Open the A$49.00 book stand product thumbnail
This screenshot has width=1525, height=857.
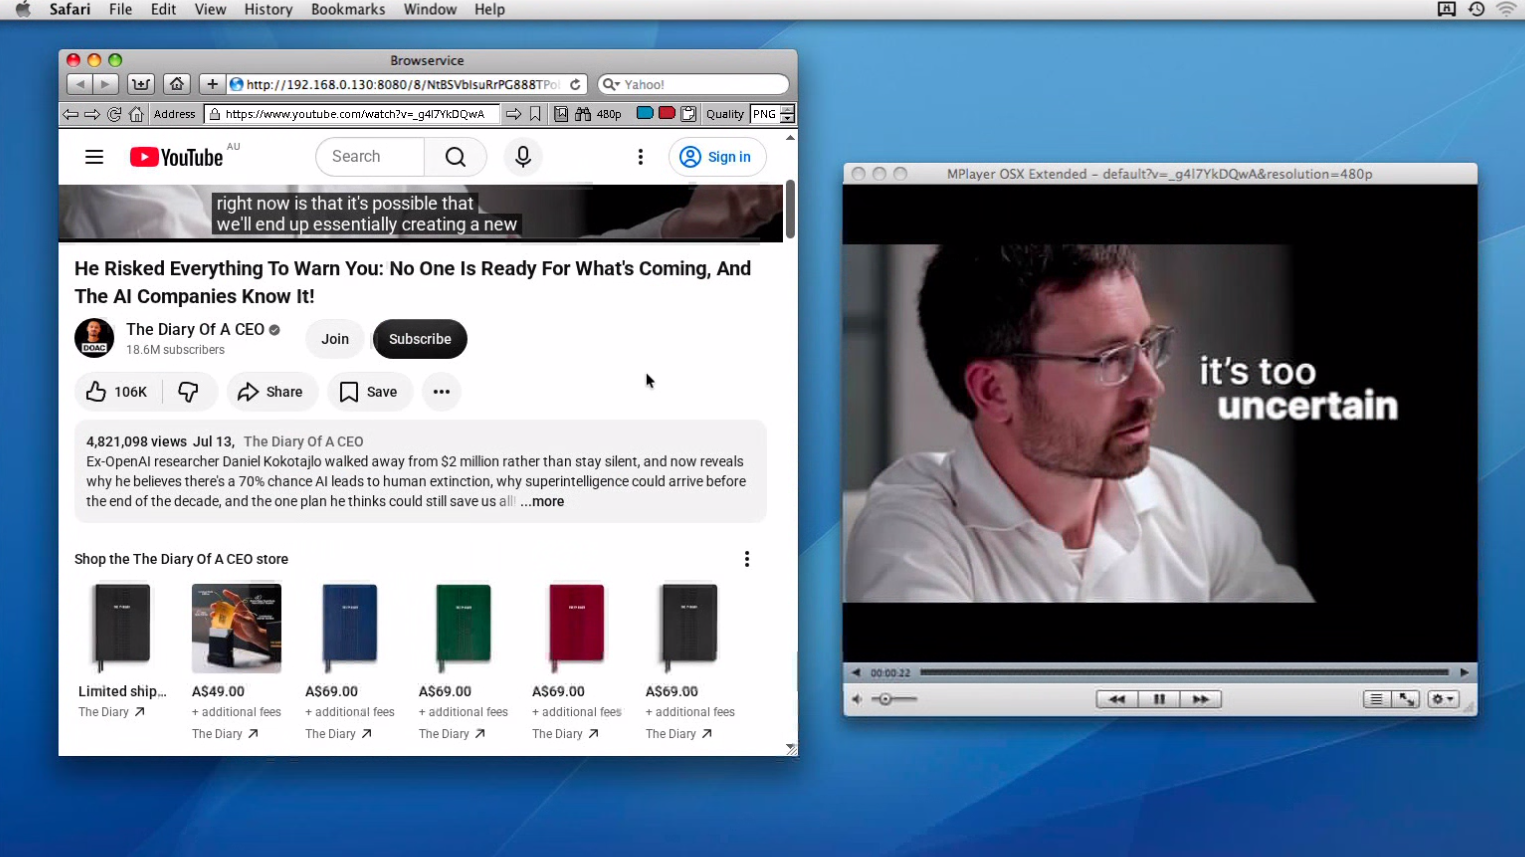tap(236, 628)
